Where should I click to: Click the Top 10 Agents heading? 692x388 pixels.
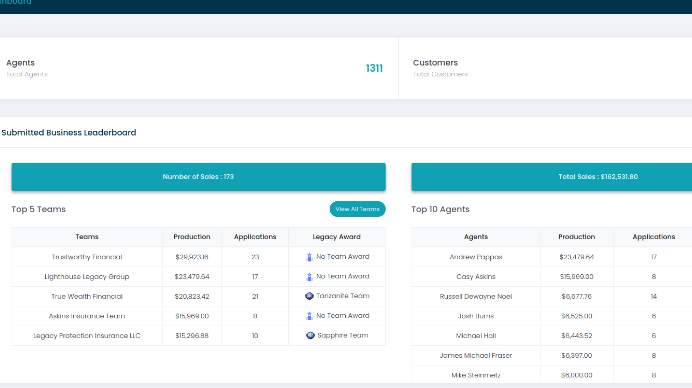[x=440, y=209]
